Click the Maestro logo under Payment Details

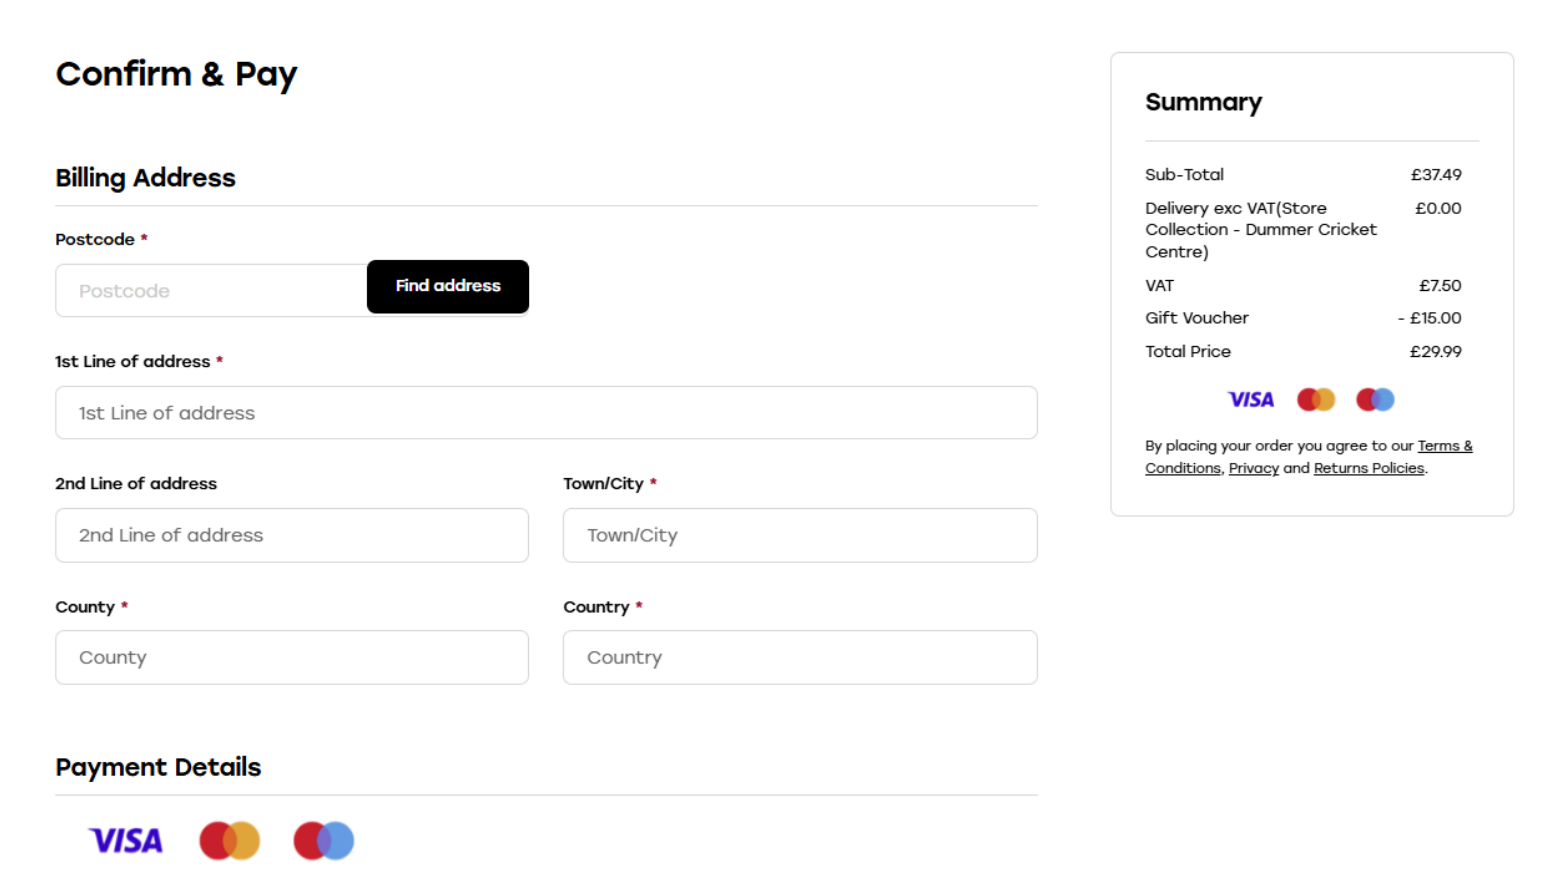click(x=323, y=840)
